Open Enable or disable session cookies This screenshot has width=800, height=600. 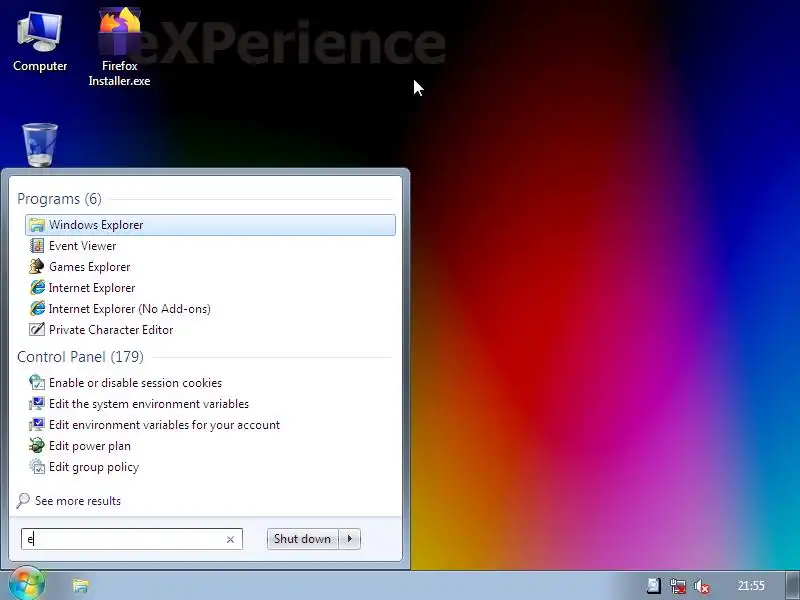click(210, 383)
